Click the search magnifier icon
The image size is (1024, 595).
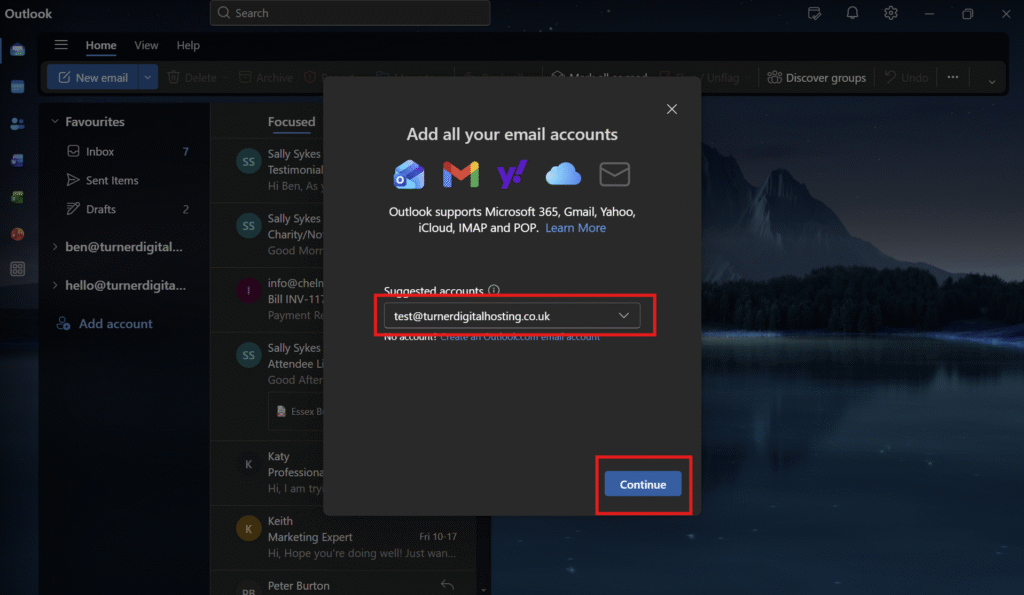(x=224, y=13)
